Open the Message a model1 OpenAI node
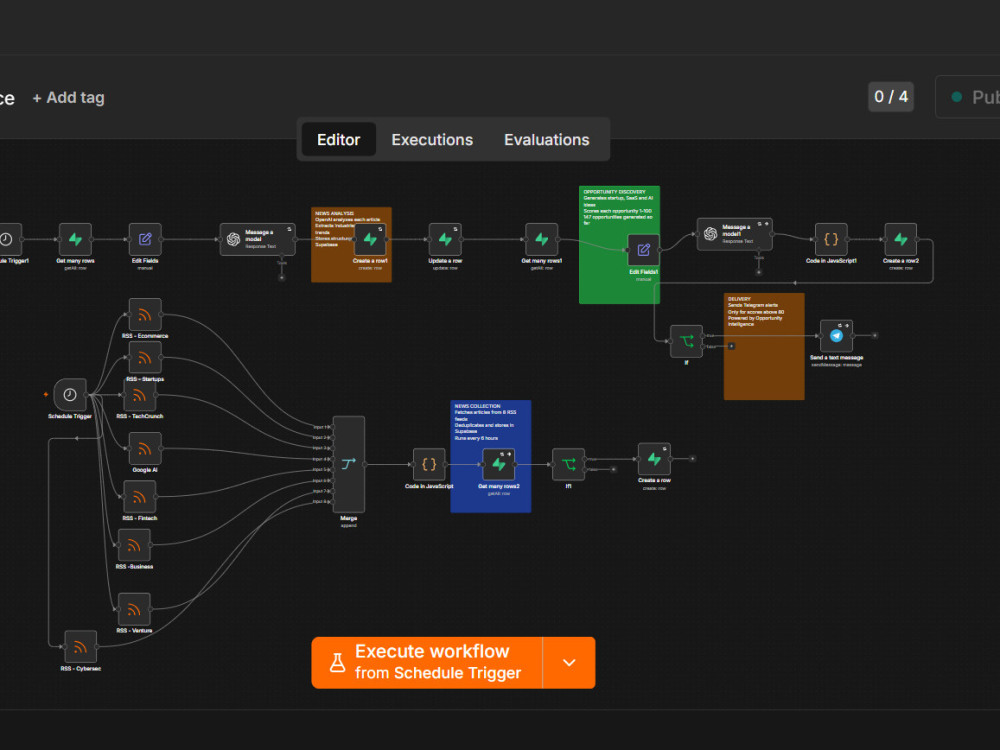Image resolution: width=1000 pixels, height=750 pixels. pos(735,234)
